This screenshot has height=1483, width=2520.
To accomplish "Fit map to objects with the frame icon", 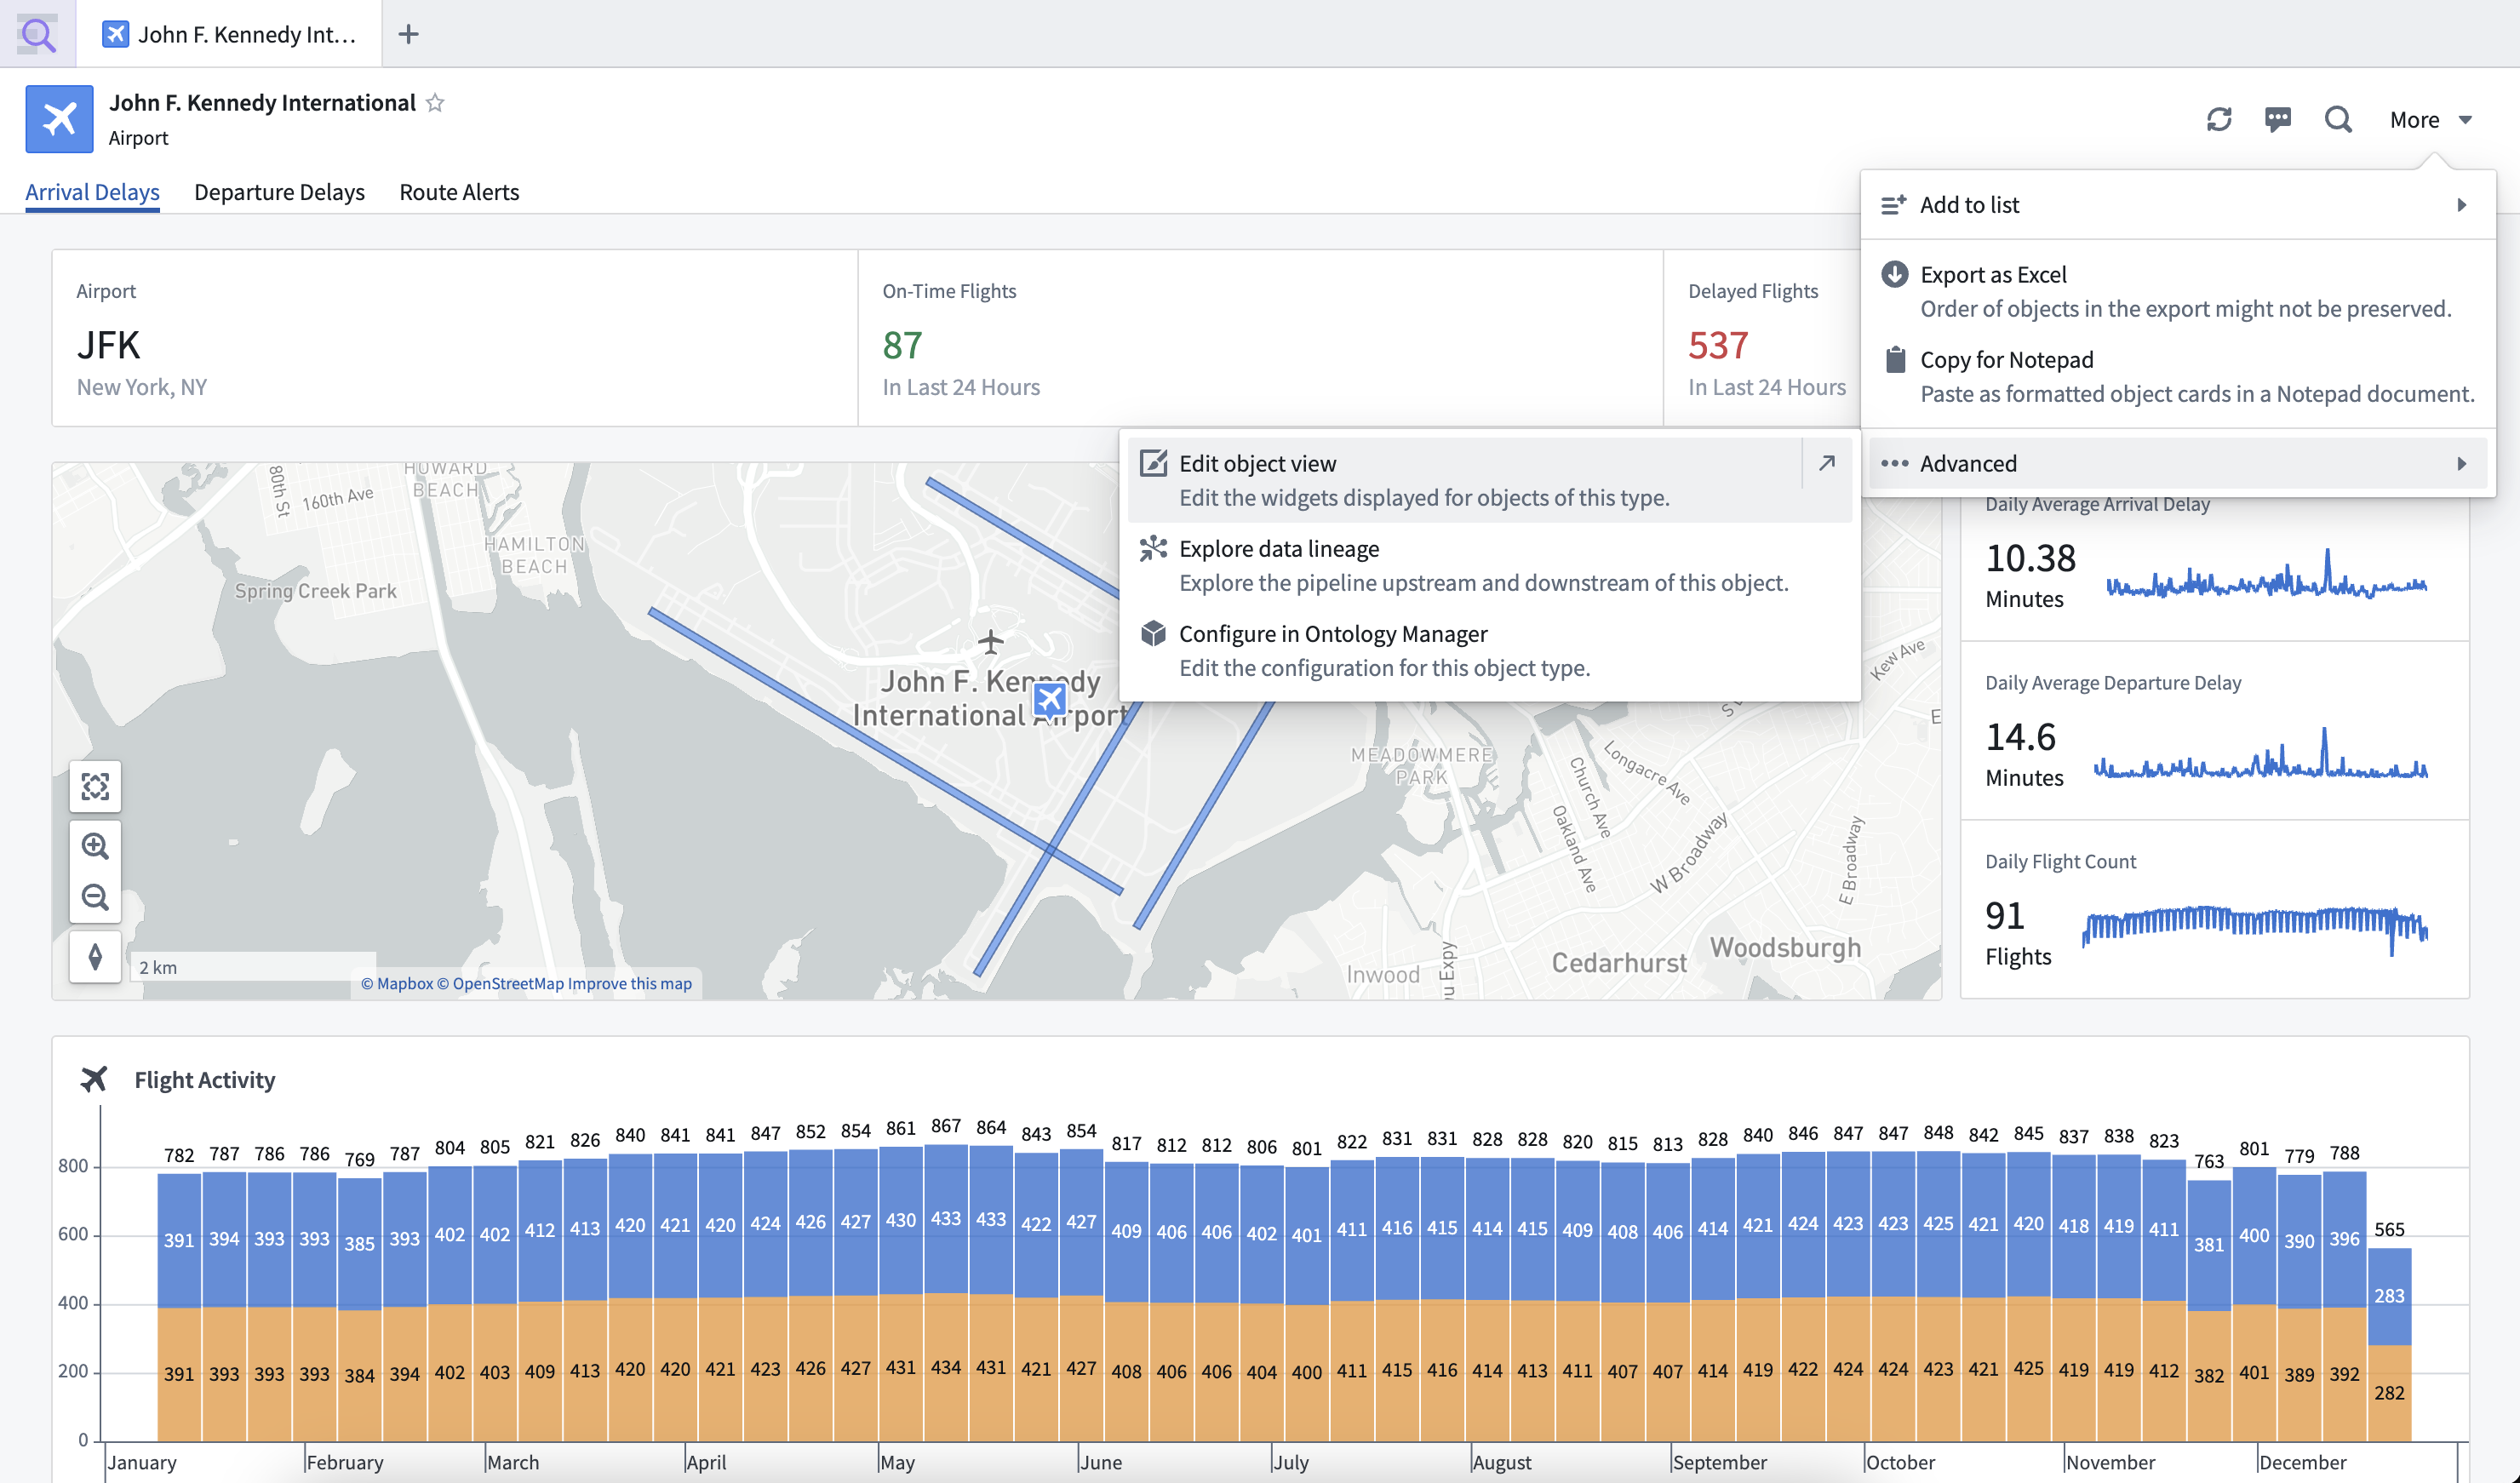I will [95, 787].
